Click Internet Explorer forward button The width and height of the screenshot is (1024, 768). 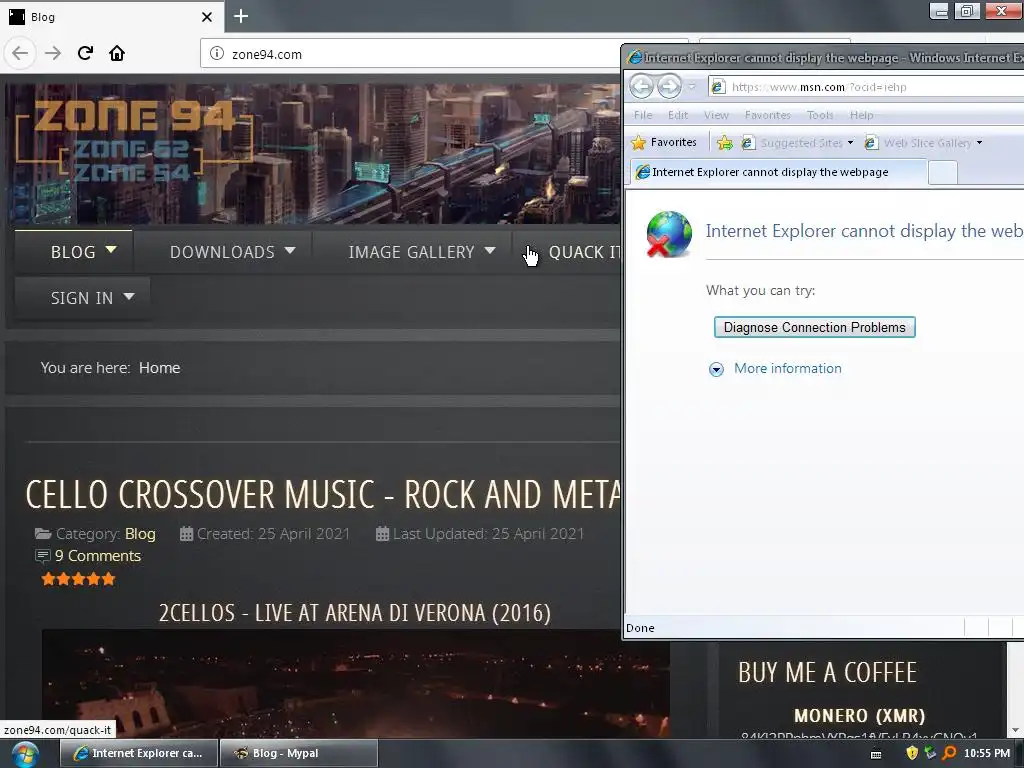(669, 86)
